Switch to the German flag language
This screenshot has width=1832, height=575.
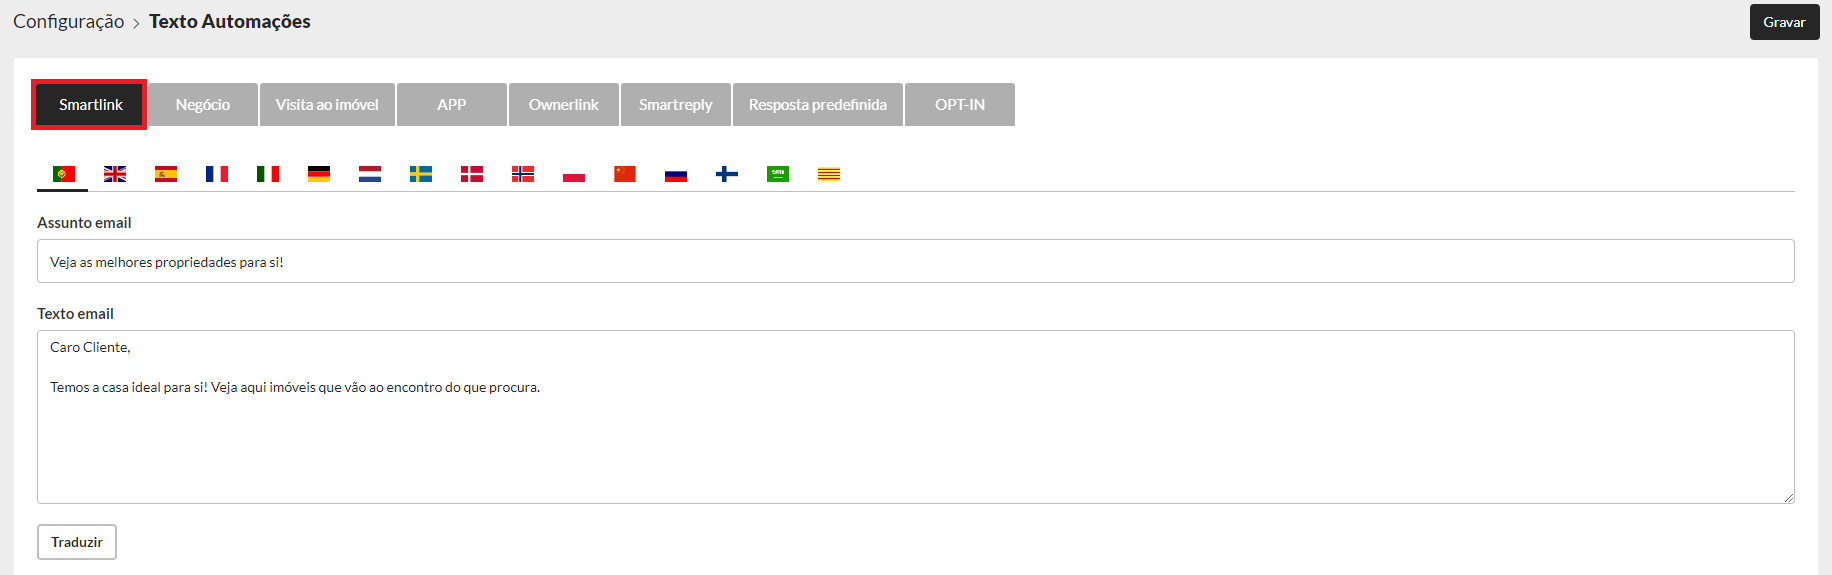319,174
